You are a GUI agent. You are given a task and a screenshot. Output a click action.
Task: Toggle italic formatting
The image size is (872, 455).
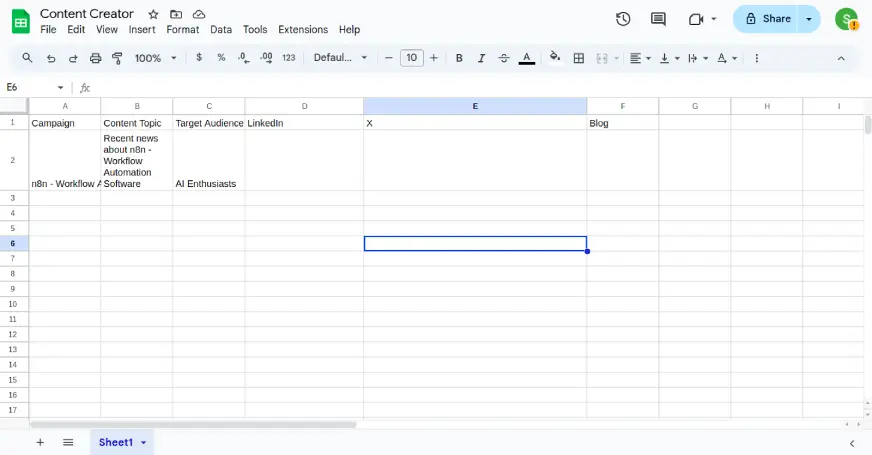(x=481, y=58)
